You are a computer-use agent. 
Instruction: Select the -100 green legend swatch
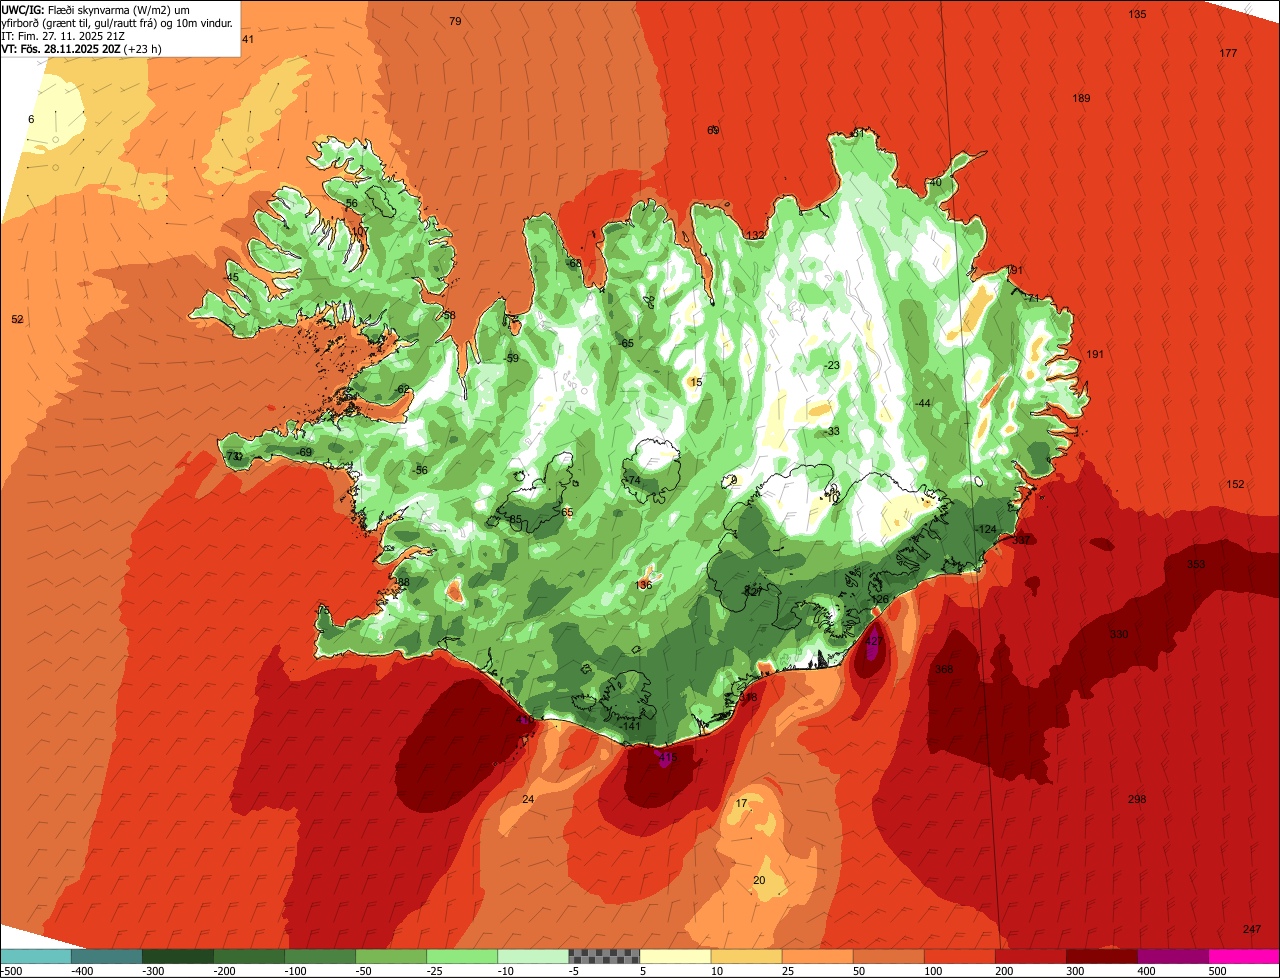point(320,956)
